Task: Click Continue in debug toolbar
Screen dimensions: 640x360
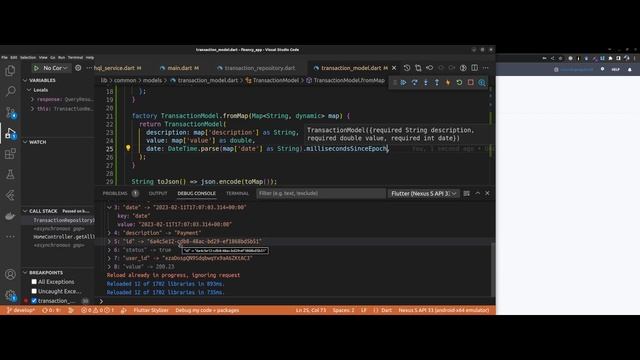Action: (x=403, y=82)
